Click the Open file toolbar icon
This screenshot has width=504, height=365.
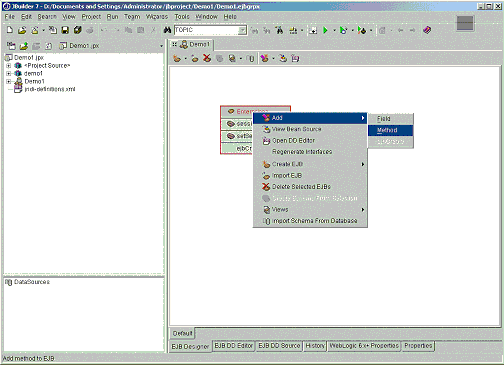(22, 30)
